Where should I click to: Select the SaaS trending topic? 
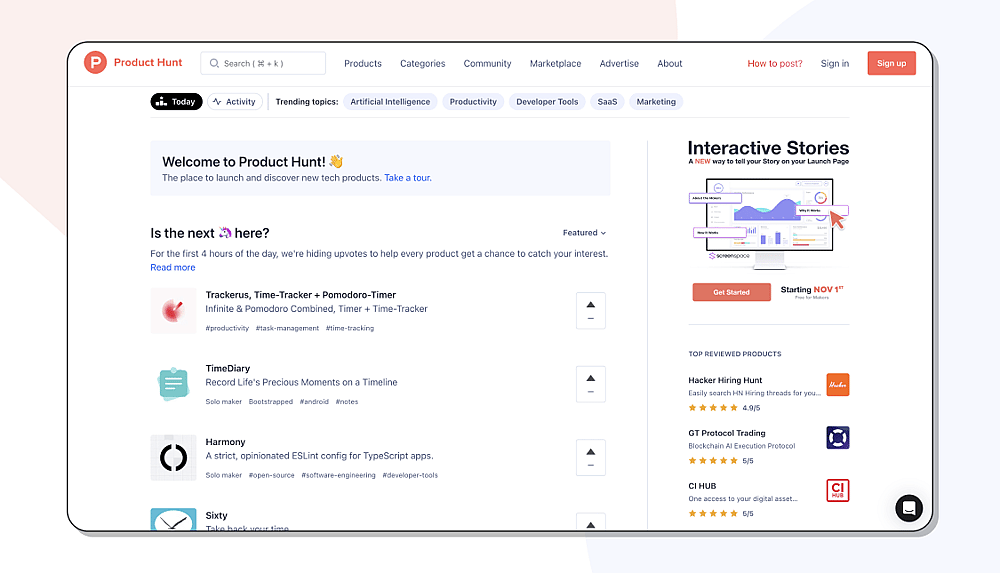(x=607, y=101)
